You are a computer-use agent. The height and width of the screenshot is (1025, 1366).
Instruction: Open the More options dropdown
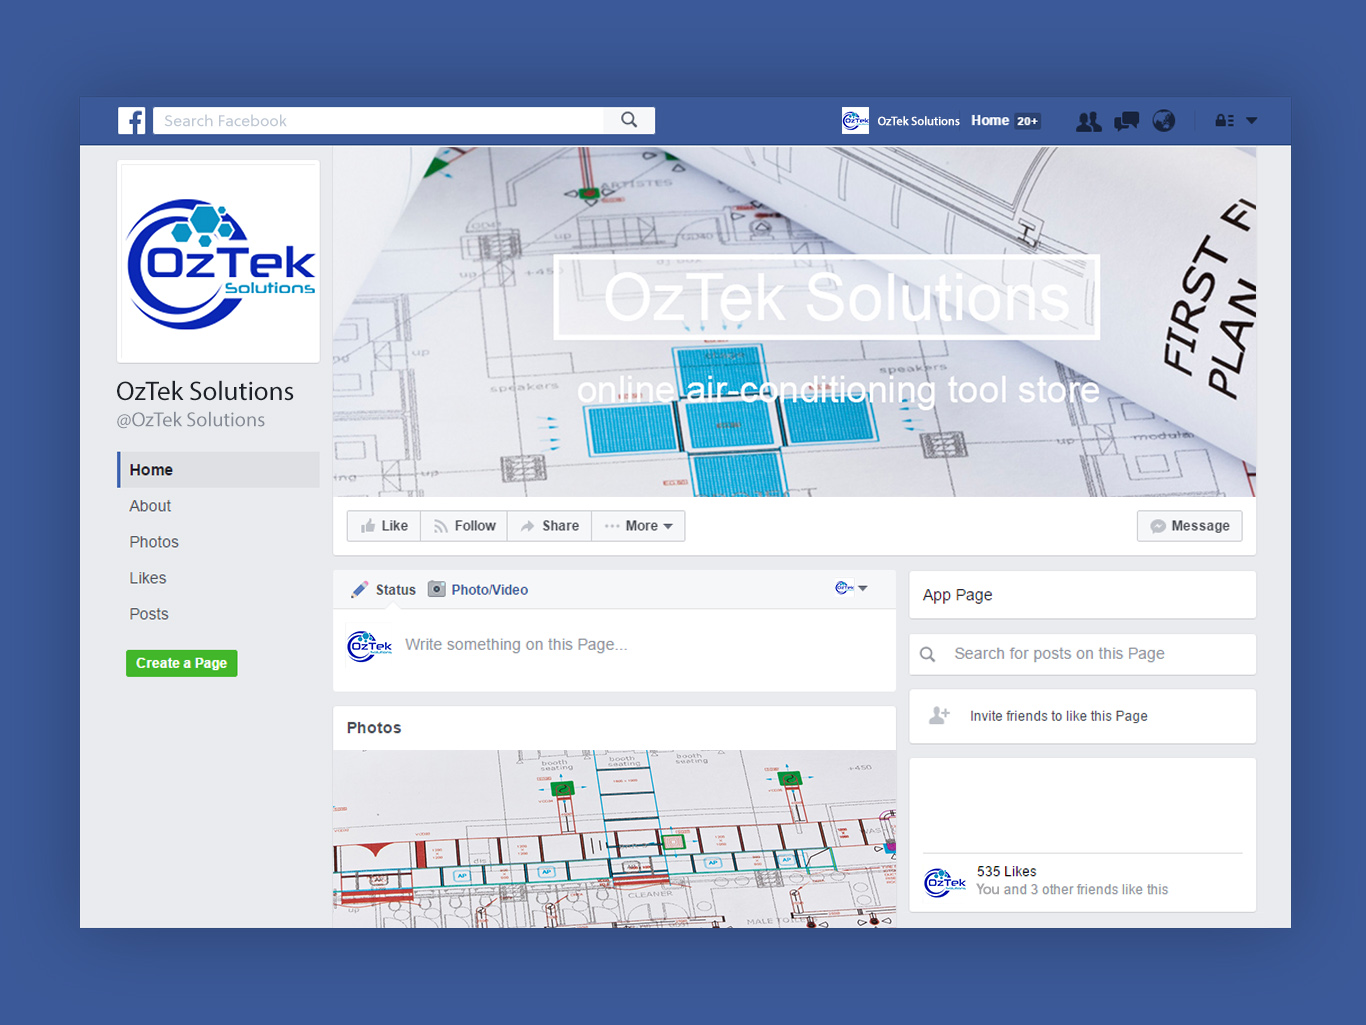(x=638, y=525)
